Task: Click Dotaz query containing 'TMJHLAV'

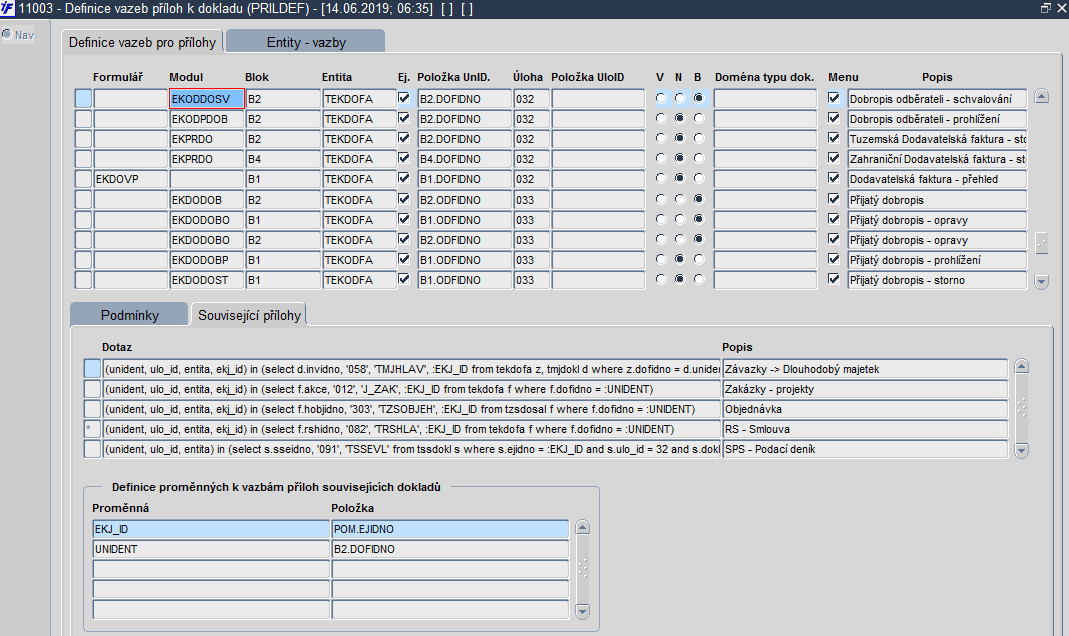Action: pyautogui.click(x=411, y=369)
